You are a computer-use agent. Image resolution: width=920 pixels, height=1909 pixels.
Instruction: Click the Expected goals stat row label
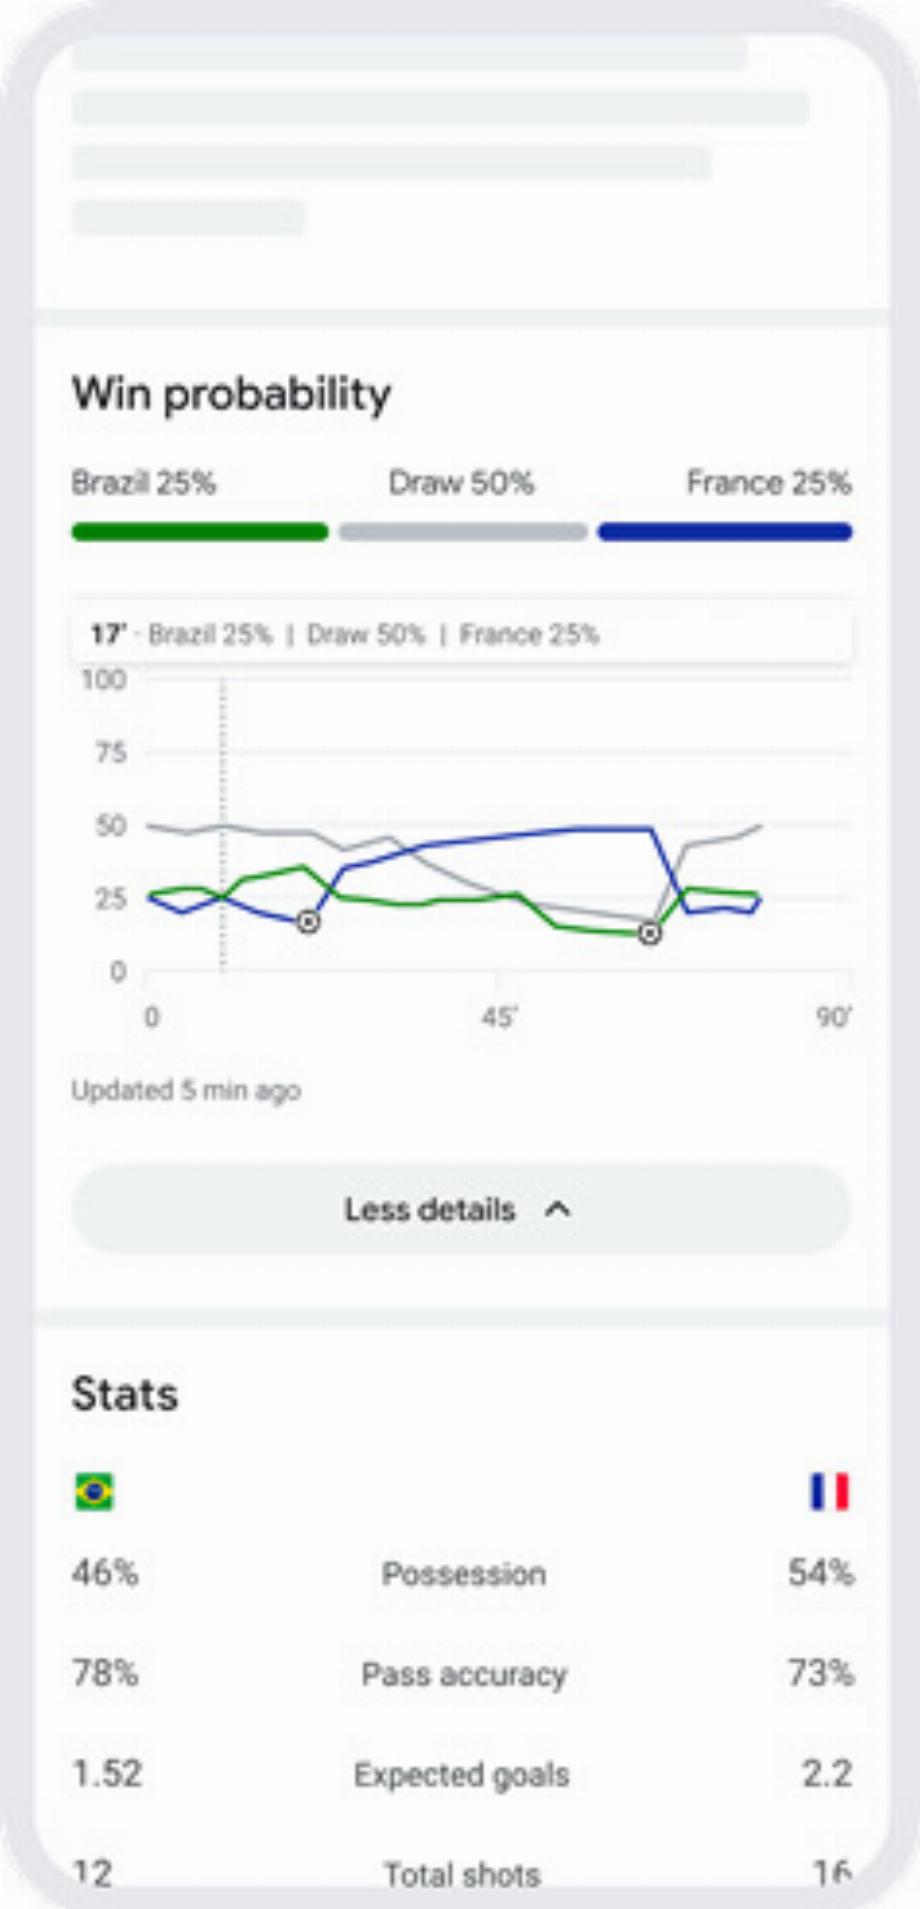click(462, 1775)
